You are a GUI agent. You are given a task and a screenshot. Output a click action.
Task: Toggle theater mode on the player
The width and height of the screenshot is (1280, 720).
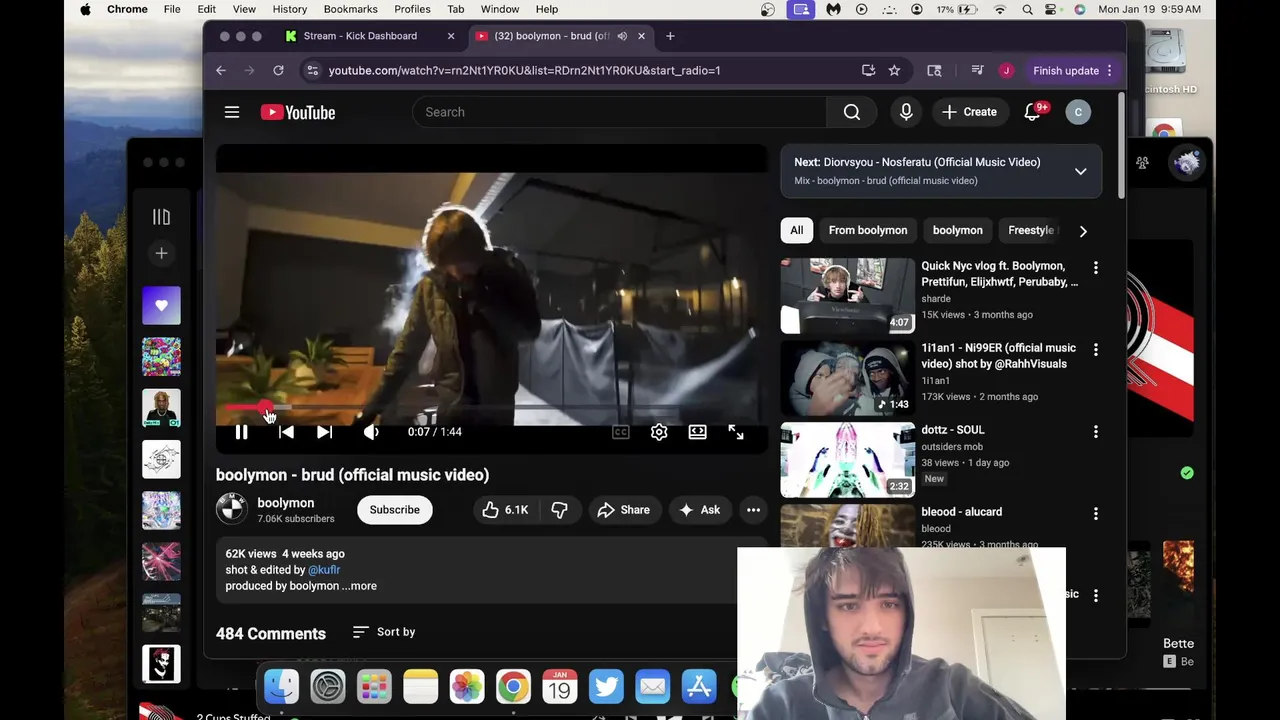tap(697, 432)
